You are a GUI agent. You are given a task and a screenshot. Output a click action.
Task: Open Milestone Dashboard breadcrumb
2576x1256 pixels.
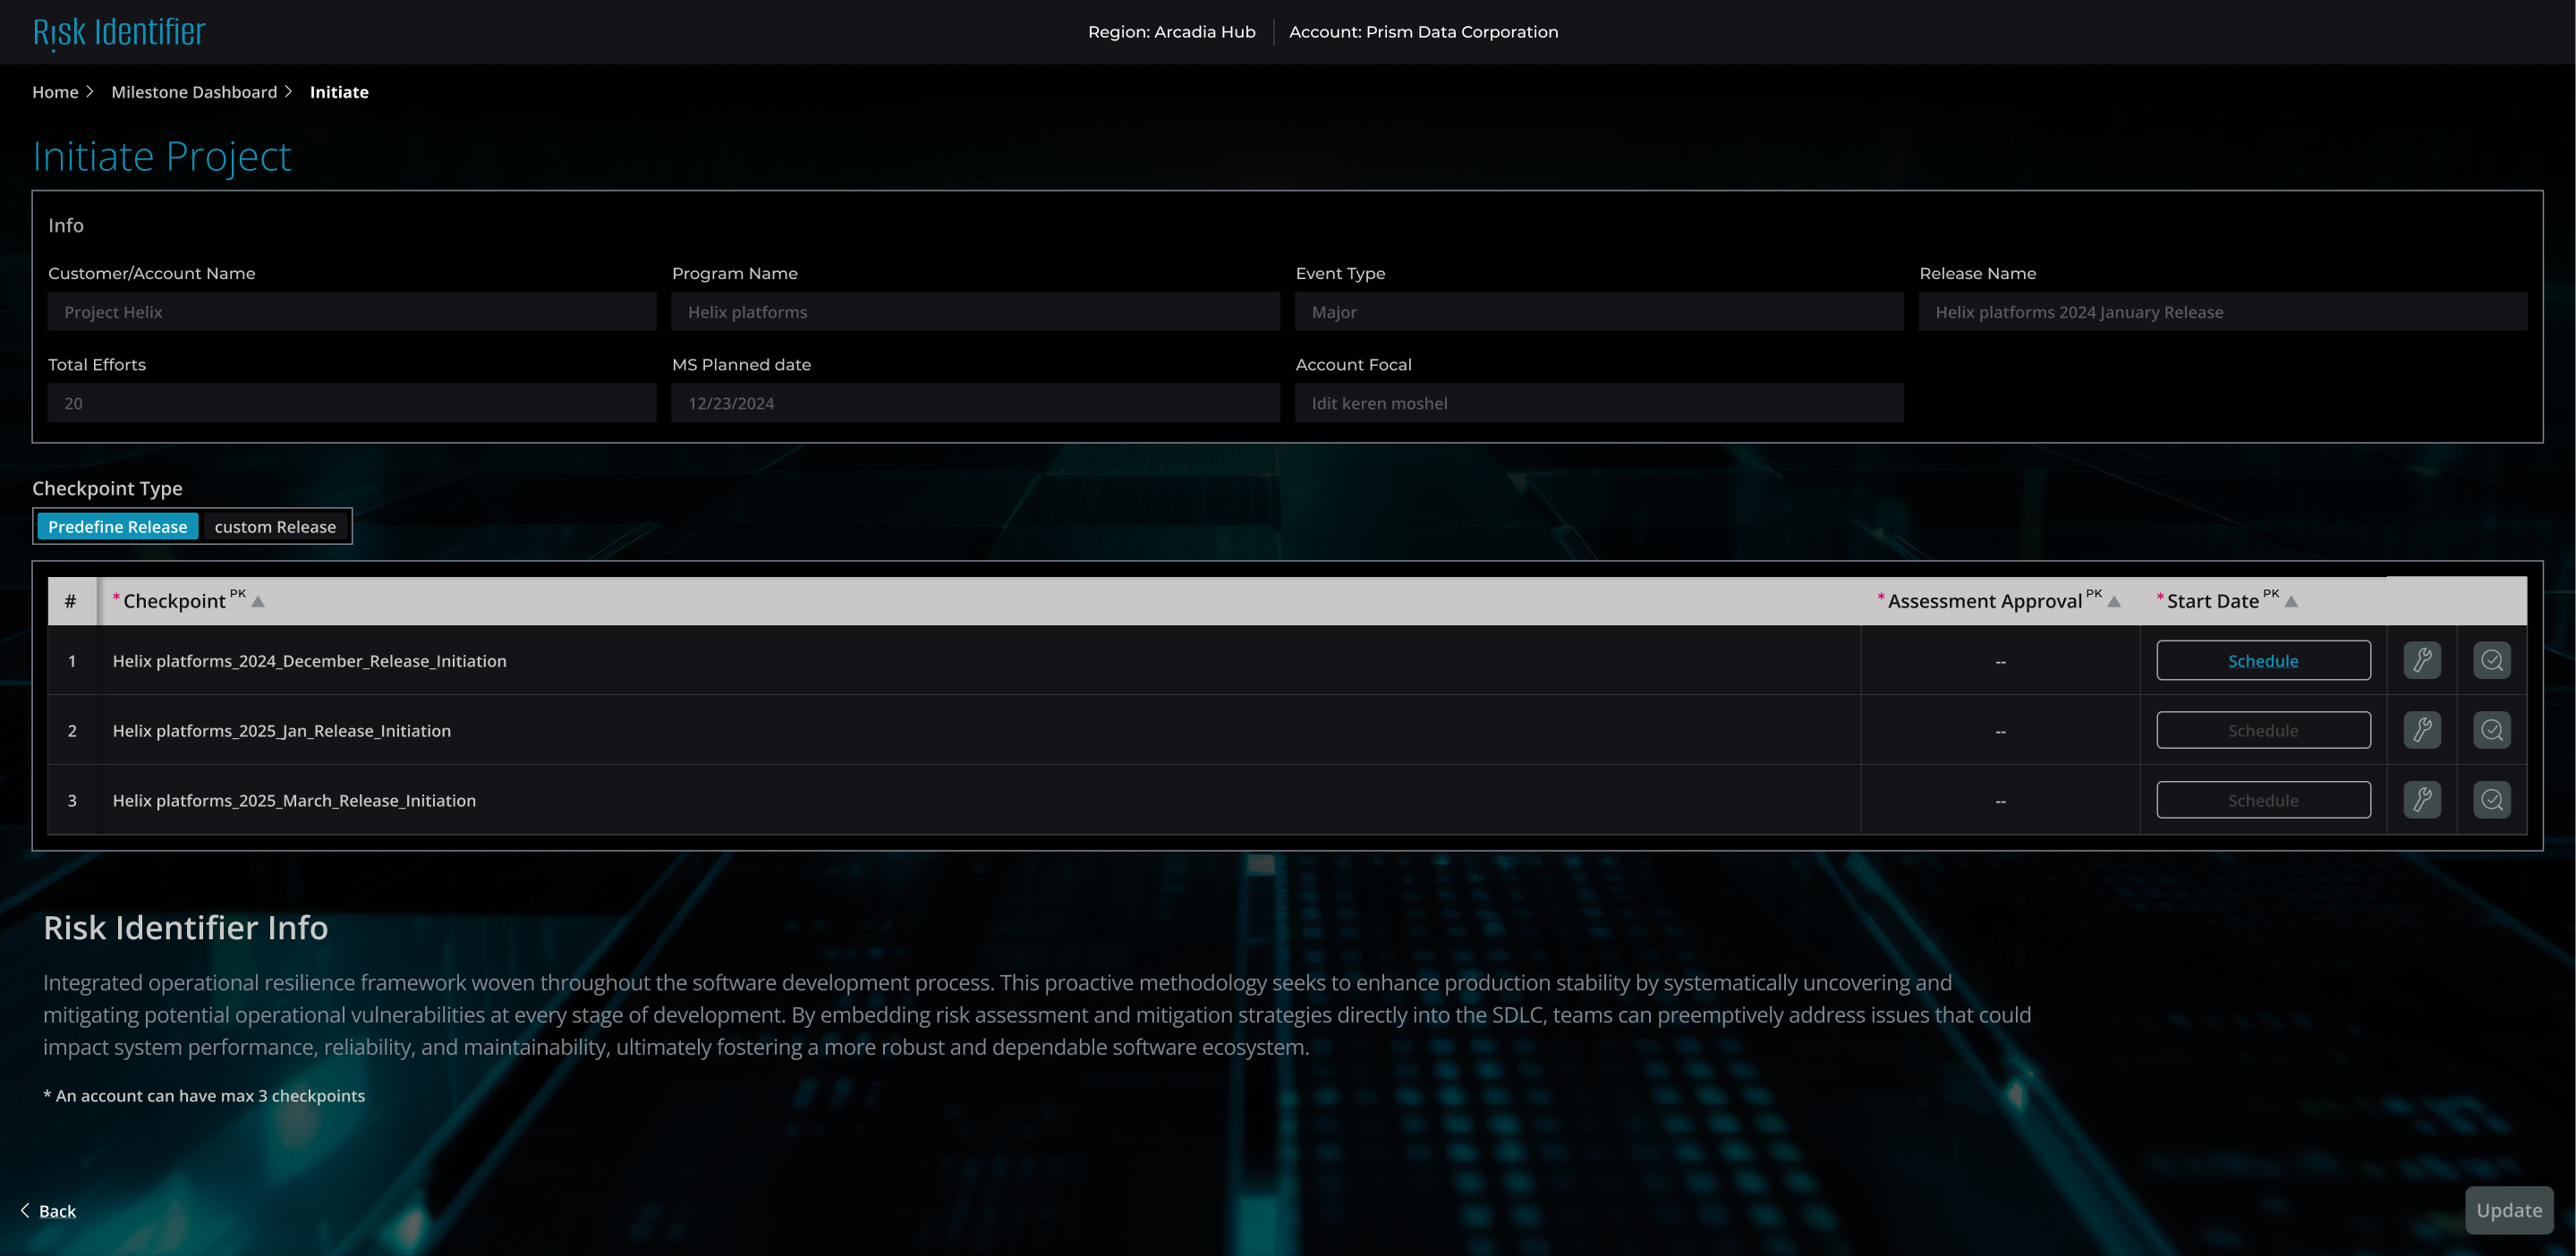194,92
